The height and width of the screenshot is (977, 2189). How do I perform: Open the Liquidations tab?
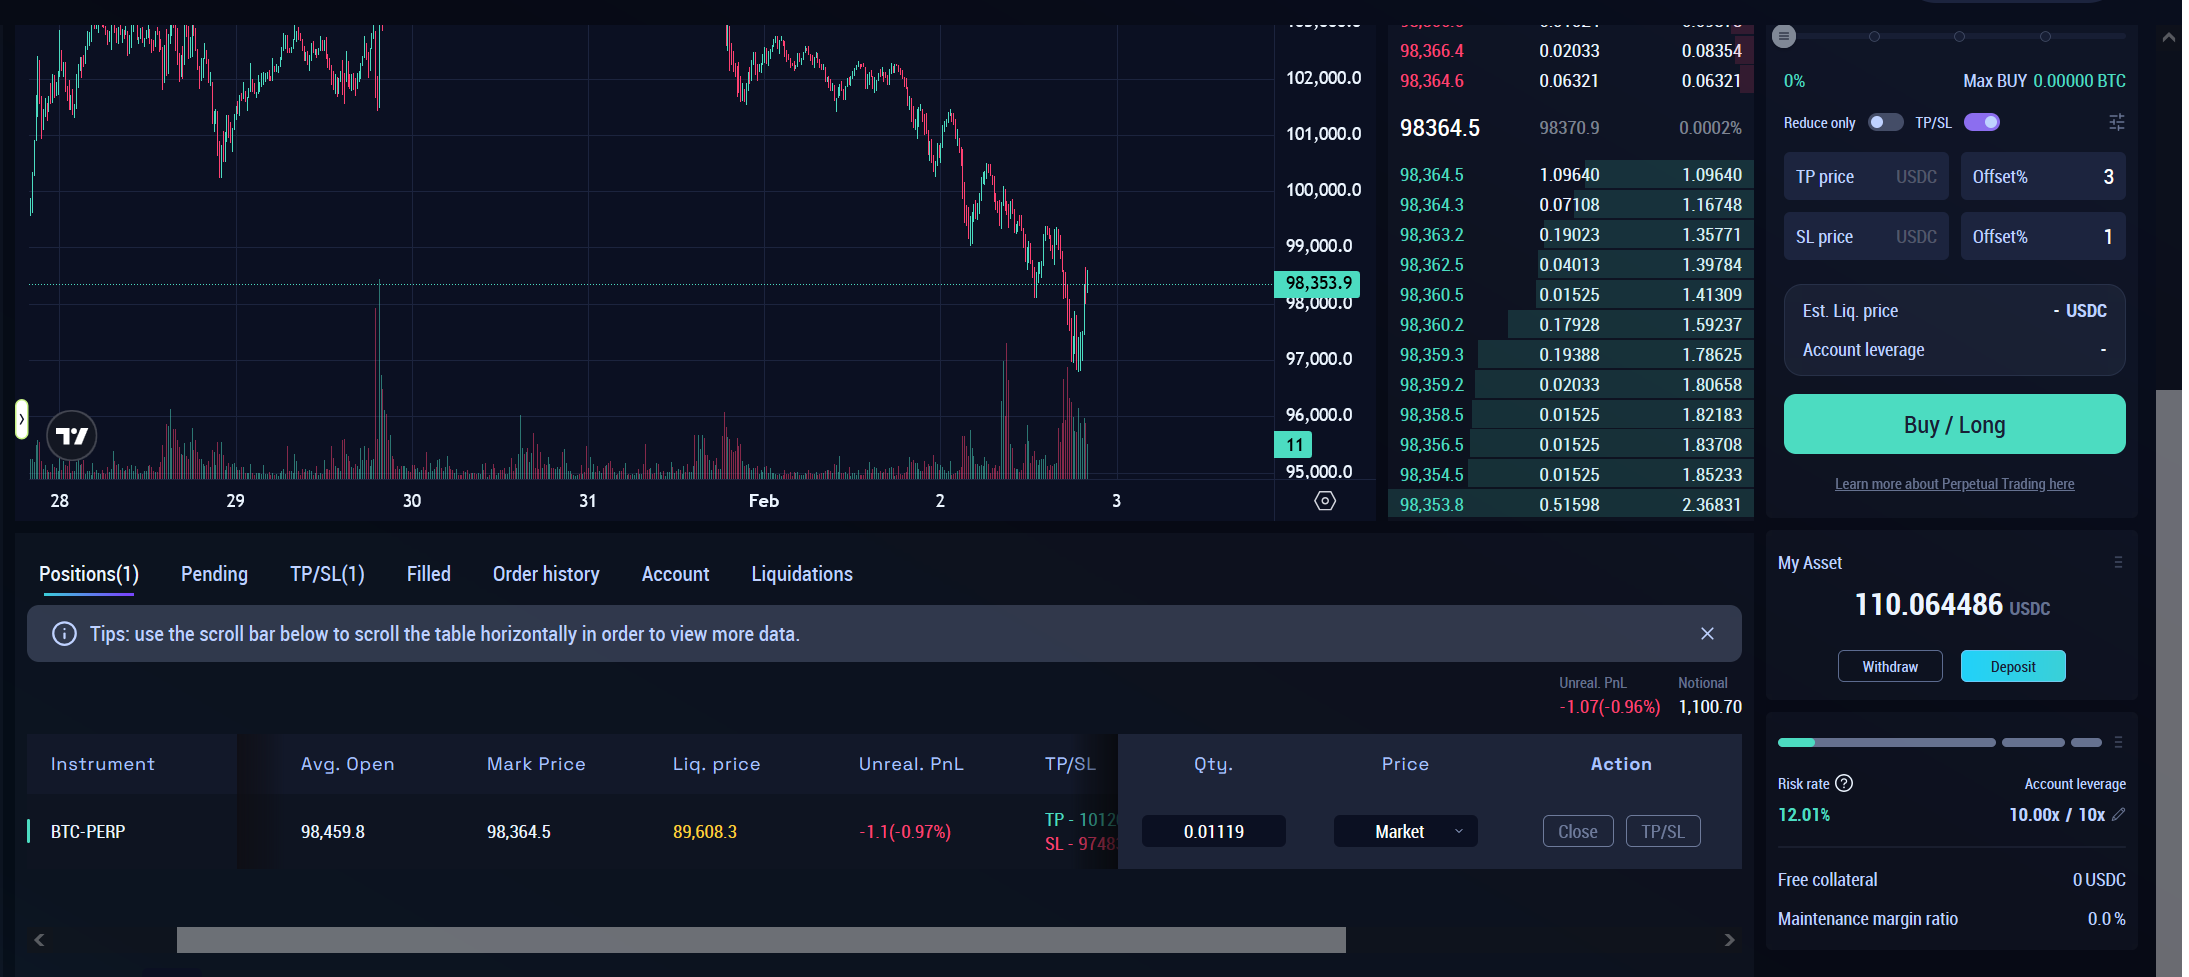(802, 574)
